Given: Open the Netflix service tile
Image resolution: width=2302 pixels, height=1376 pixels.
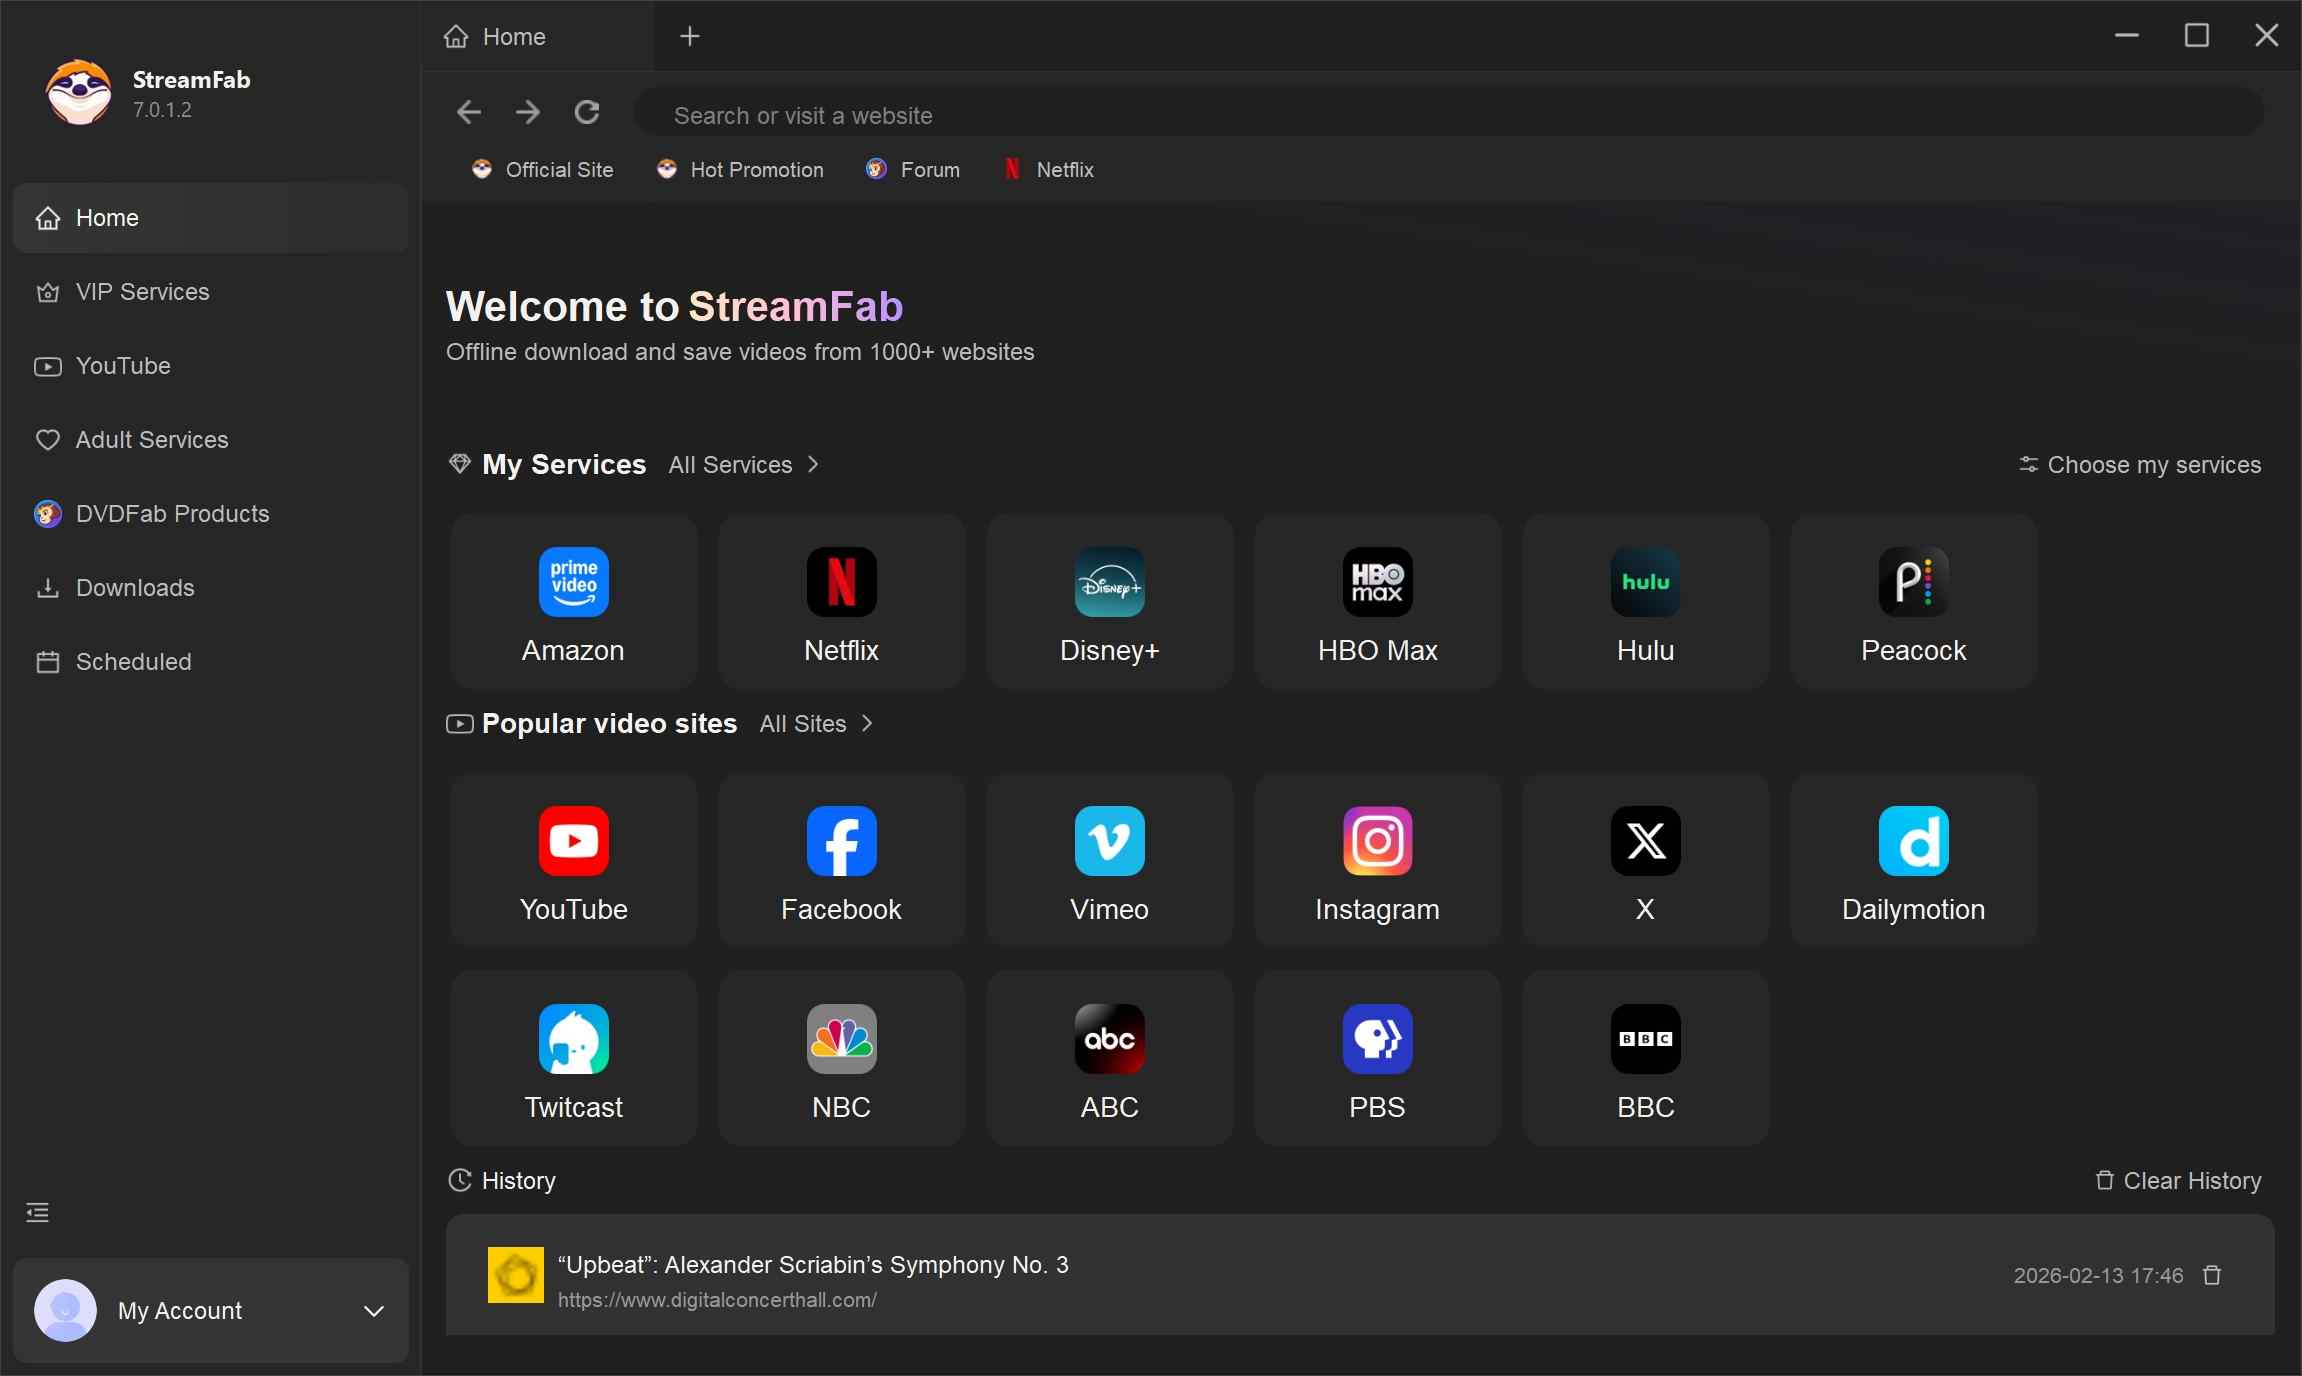Looking at the screenshot, I should click(841, 602).
